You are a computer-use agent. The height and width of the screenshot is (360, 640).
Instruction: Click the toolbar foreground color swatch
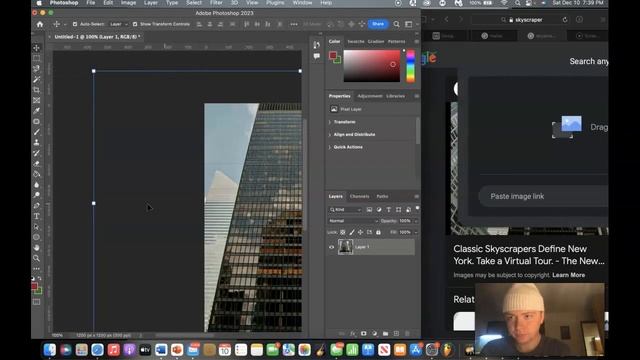click(x=35, y=286)
